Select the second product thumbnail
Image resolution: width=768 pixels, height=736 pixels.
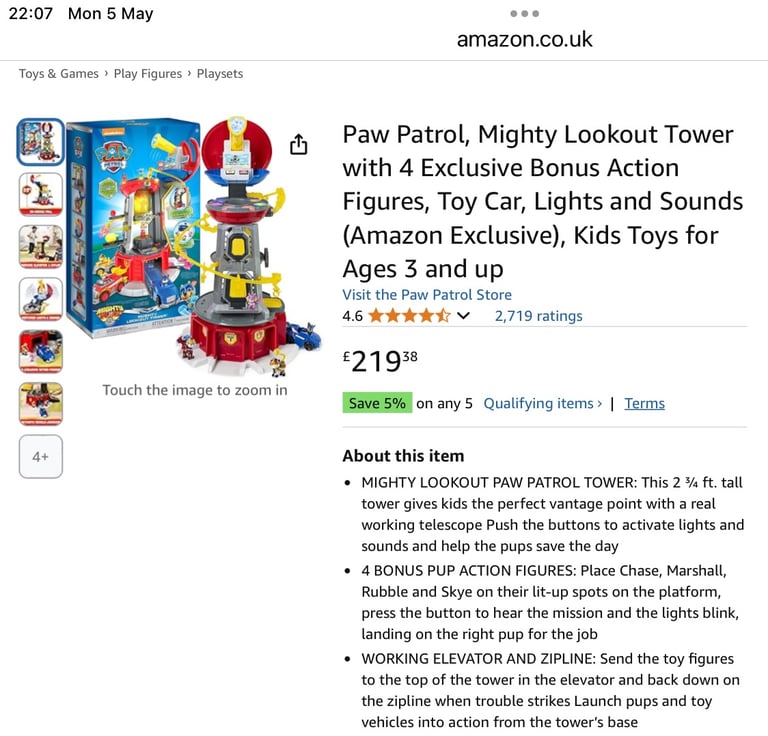tap(41, 194)
